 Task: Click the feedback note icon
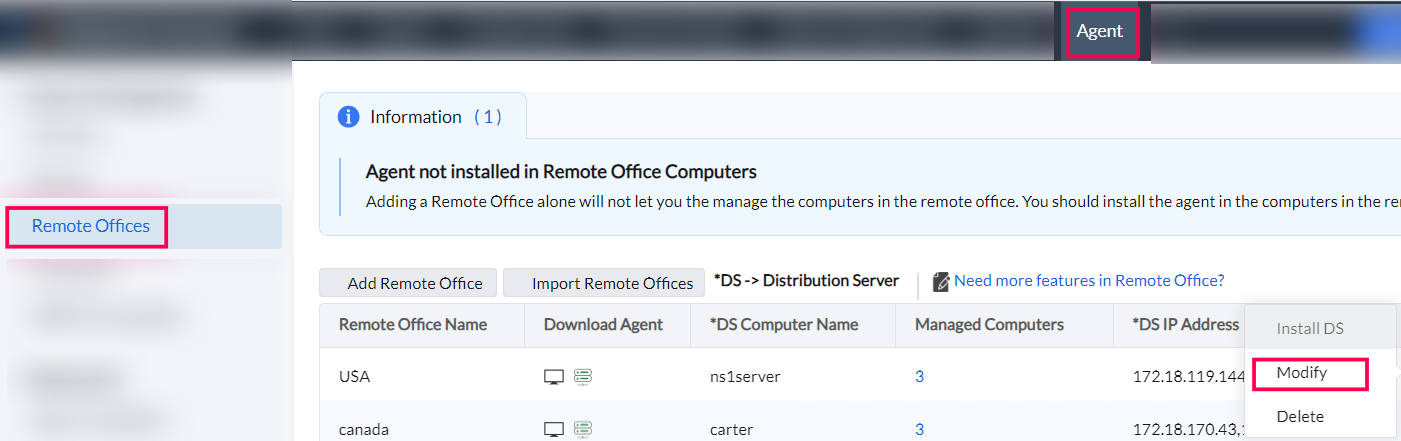pos(940,282)
